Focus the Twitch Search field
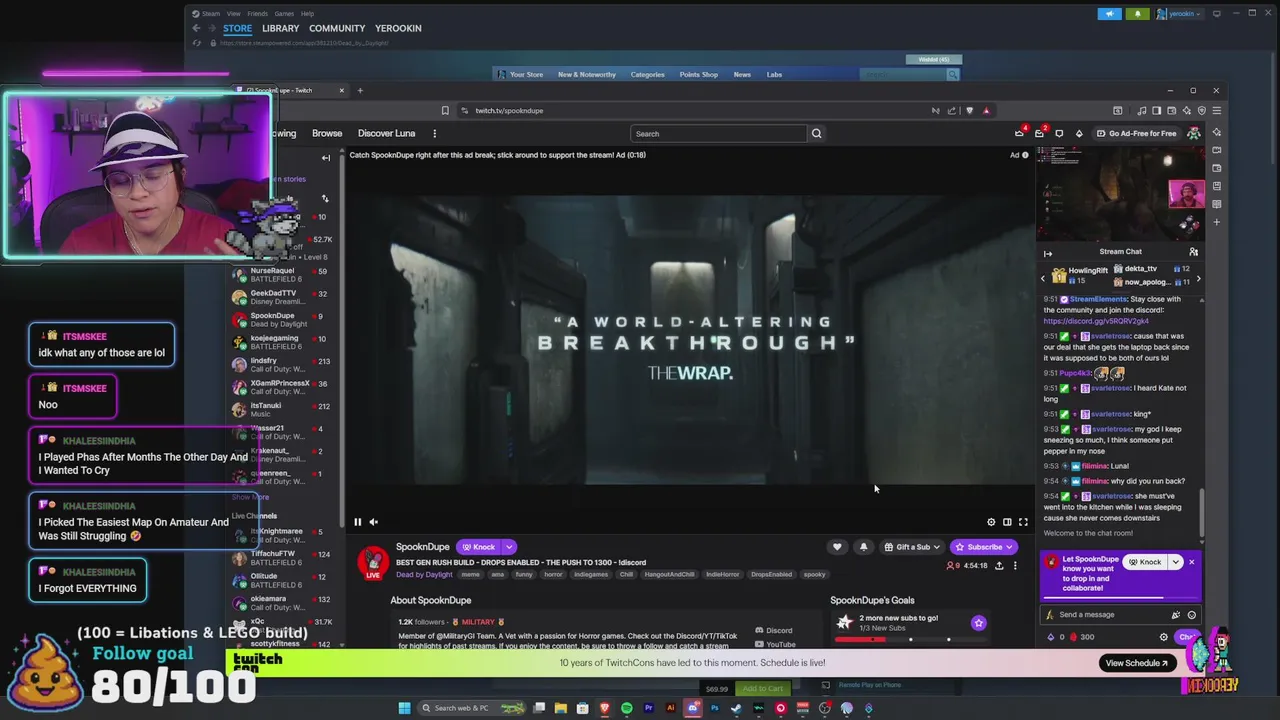The height and width of the screenshot is (720, 1280). (719, 133)
